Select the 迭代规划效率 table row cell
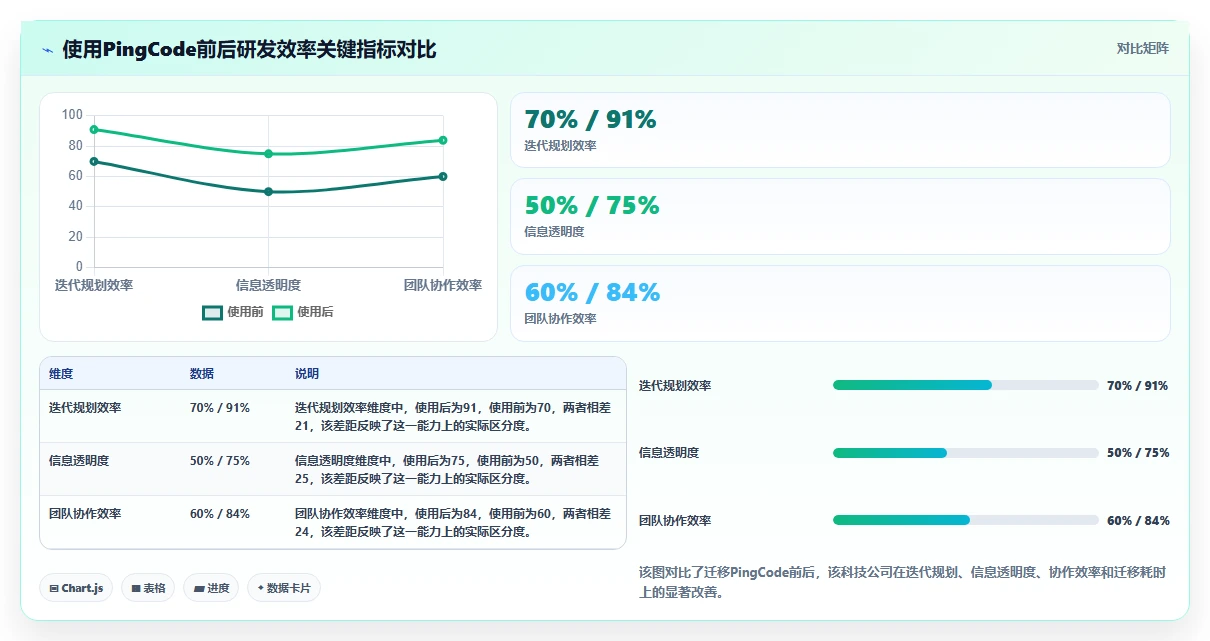Viewport: 1210px width, 641px height. coord(85,407)
